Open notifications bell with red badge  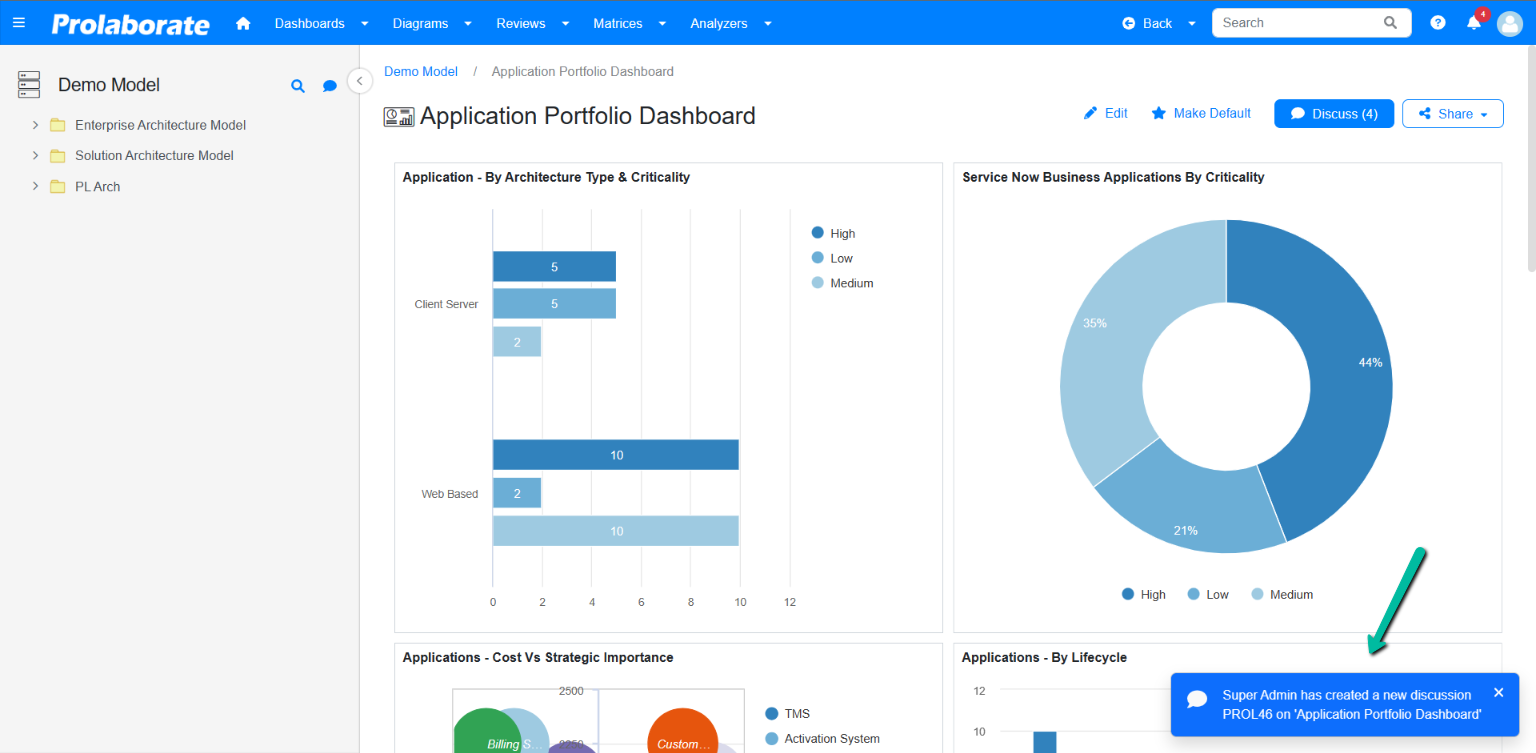[x=1476, y=21]
